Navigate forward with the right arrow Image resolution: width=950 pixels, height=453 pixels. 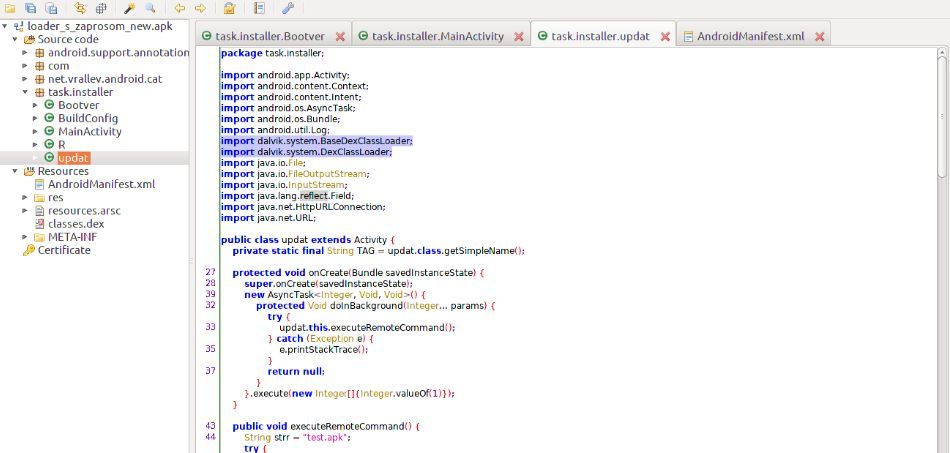click(x=200, y=8)
